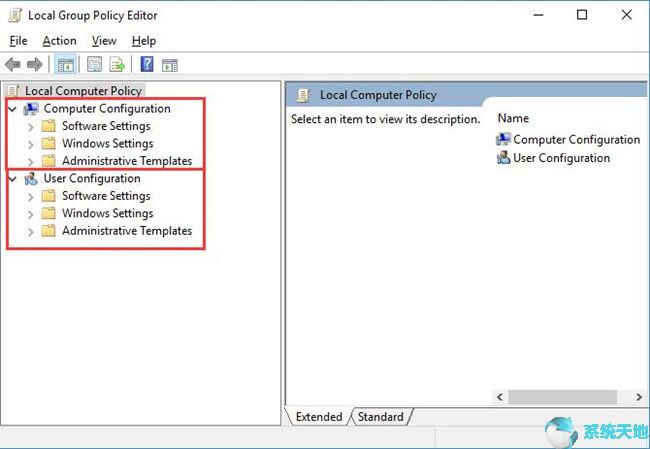This screenshot has height=449, width=650.
Task: Select User Configuration label in the tree
Action: 92,179
